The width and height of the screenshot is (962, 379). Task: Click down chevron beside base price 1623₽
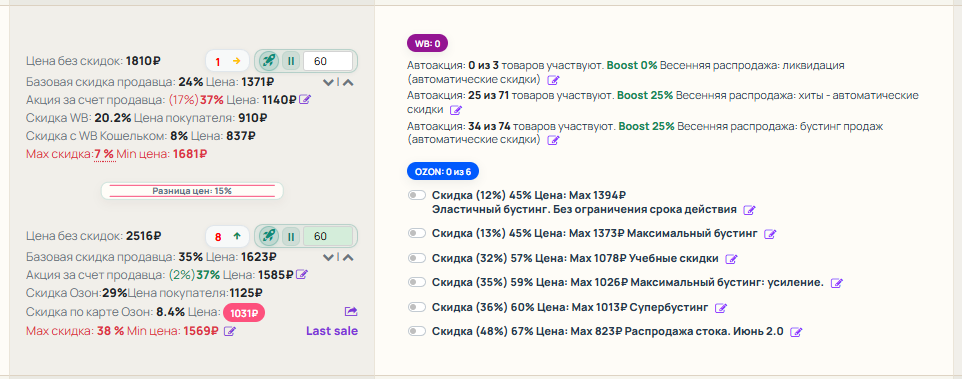[329, 257]
